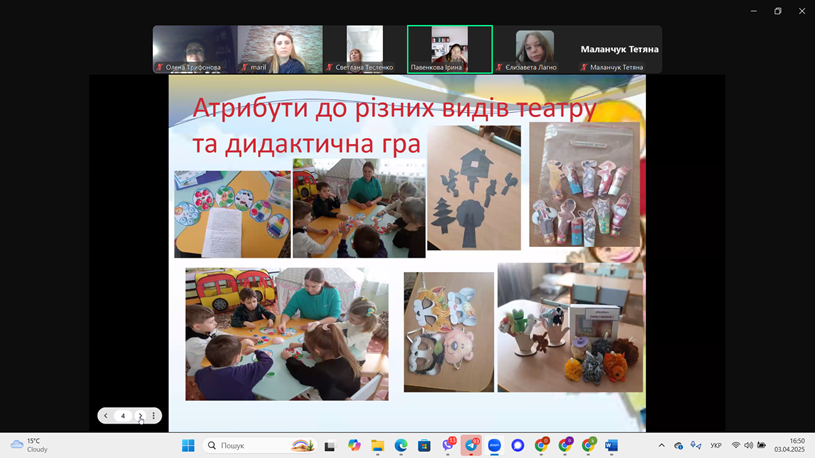The width and height of the screenshot is (815, 458).
Task: Open File Explorer from the taskbar
Action: pyautogui.click(x=377, y=446)
